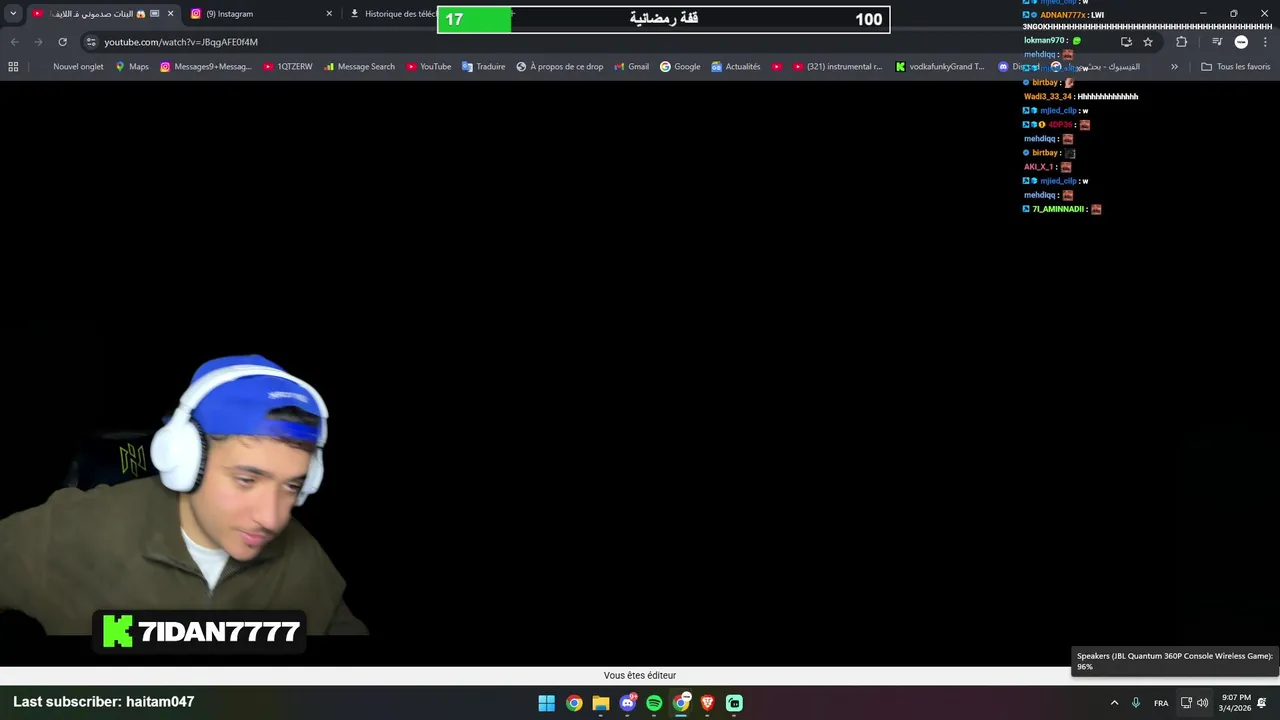
Task: Open the tab search dropdown arrow
Action: click(13, 14)
